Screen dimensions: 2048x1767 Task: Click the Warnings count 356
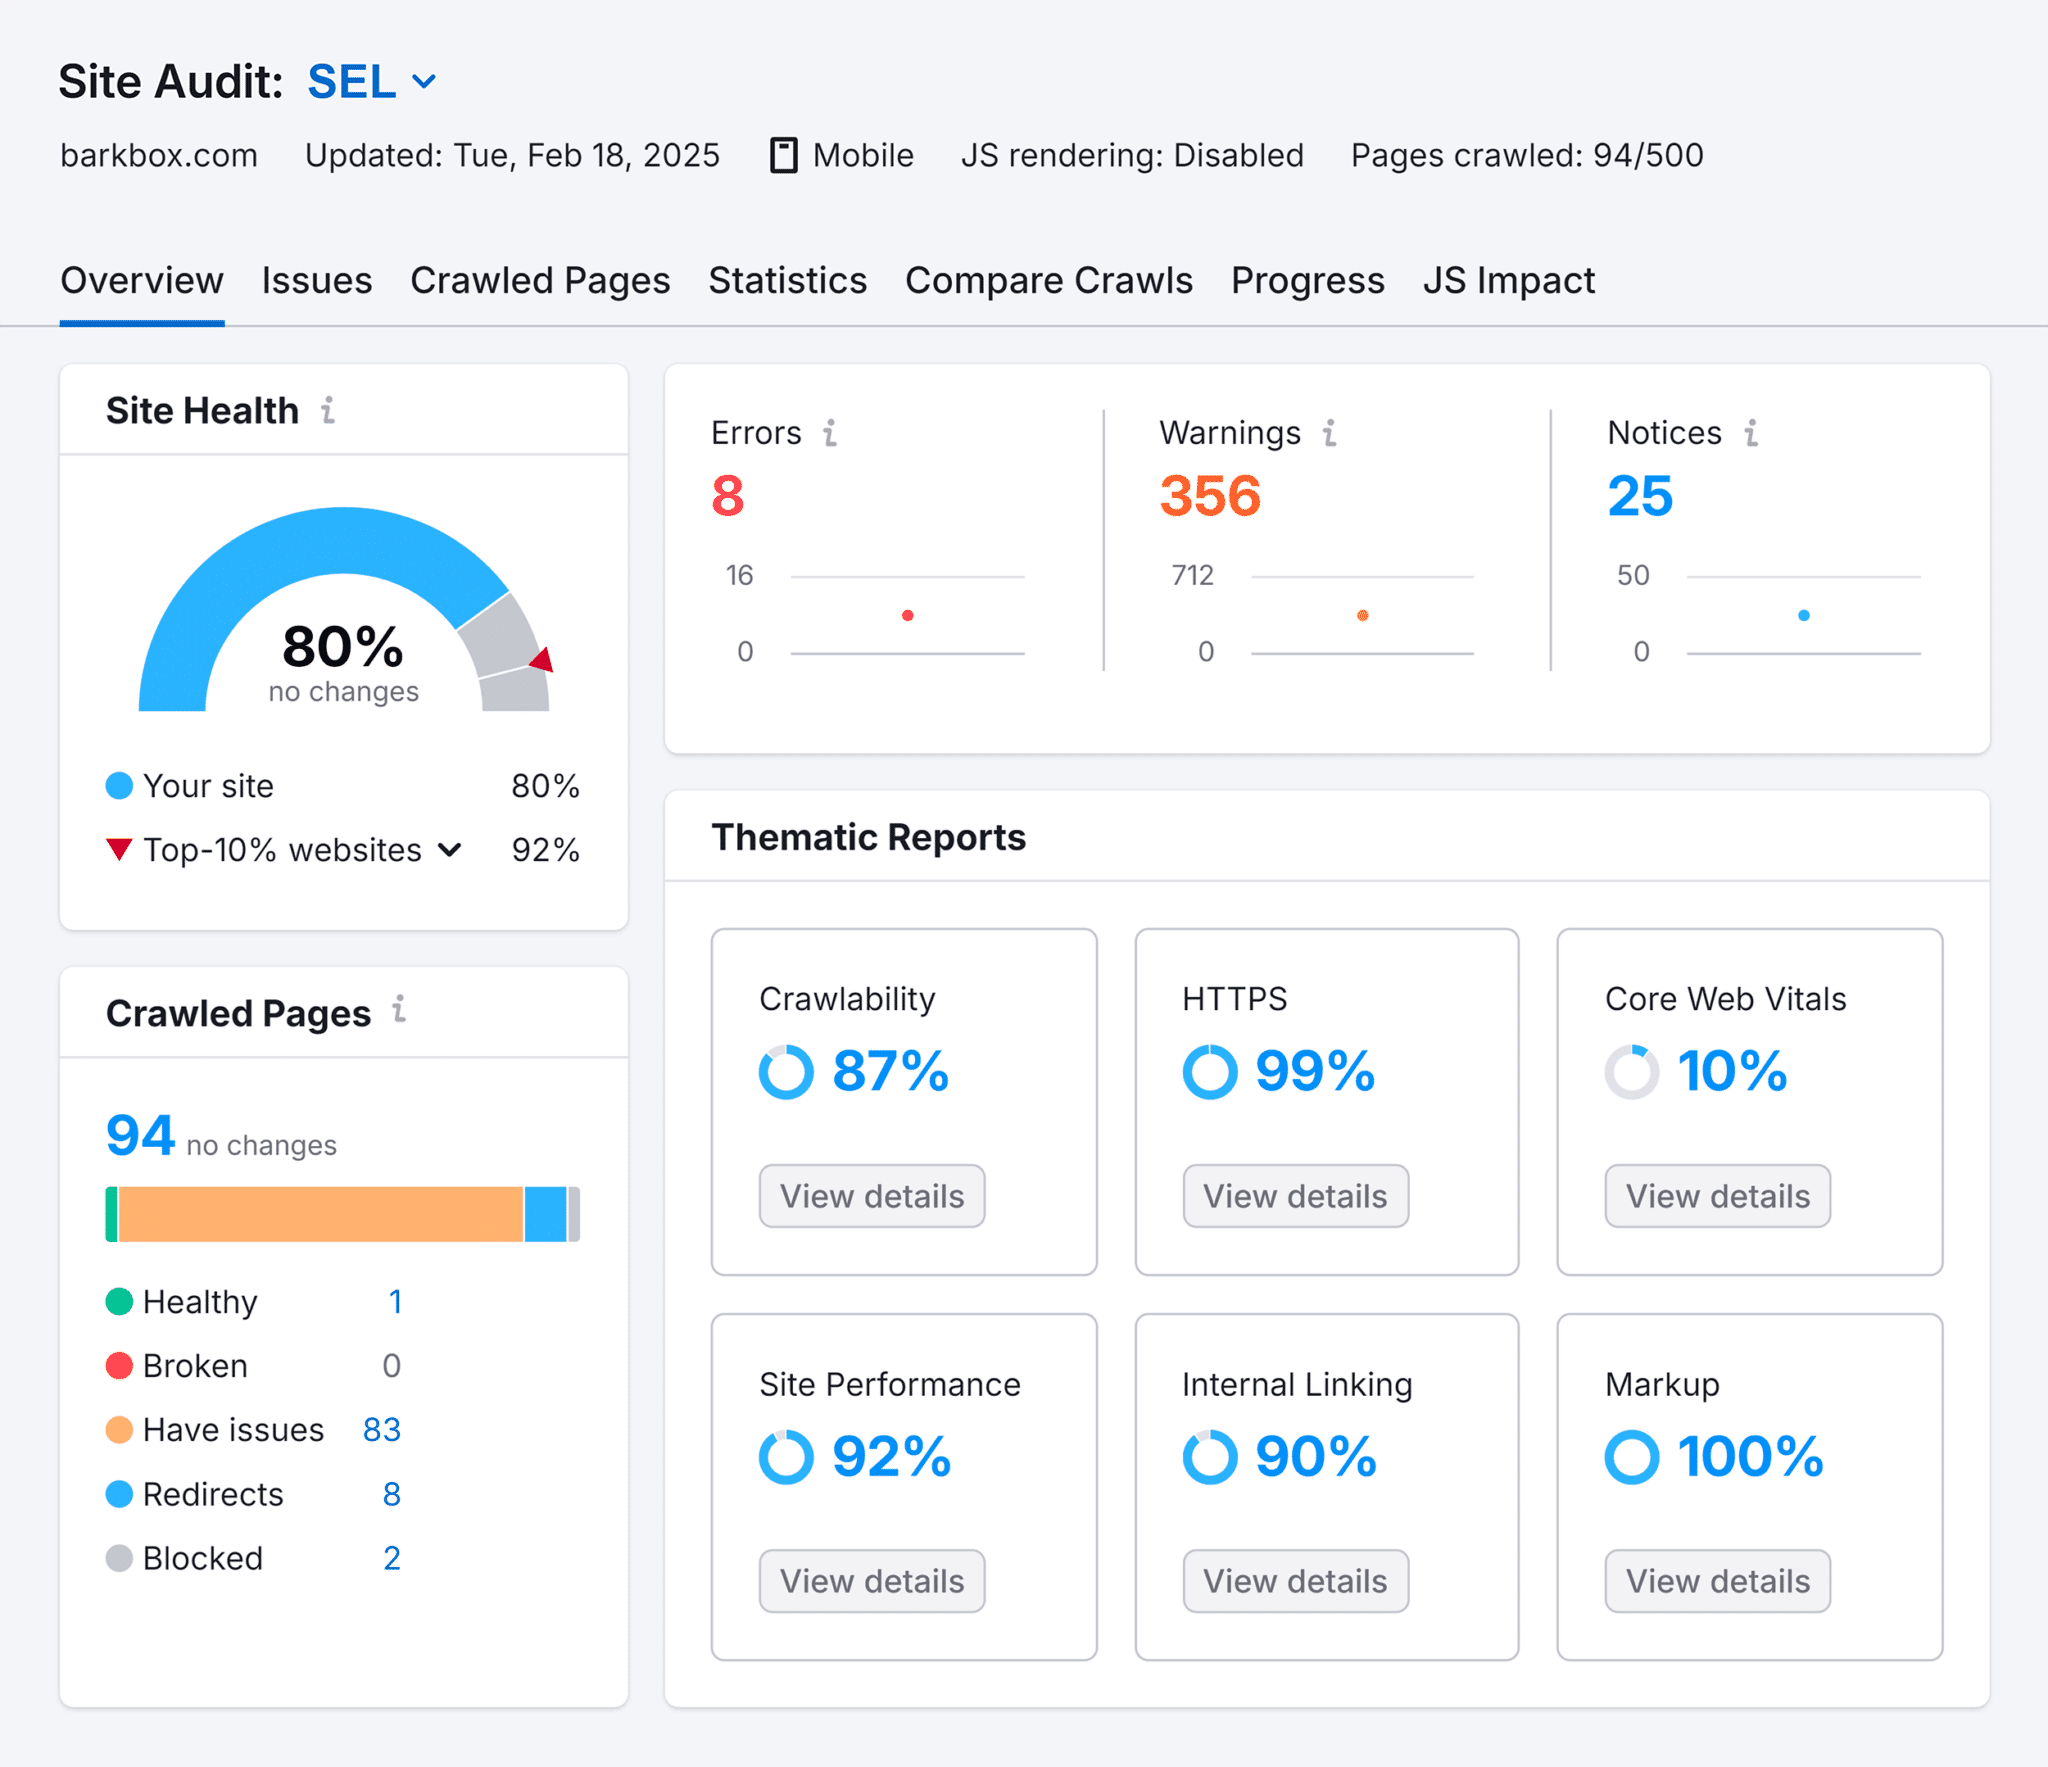[1210, 496]
